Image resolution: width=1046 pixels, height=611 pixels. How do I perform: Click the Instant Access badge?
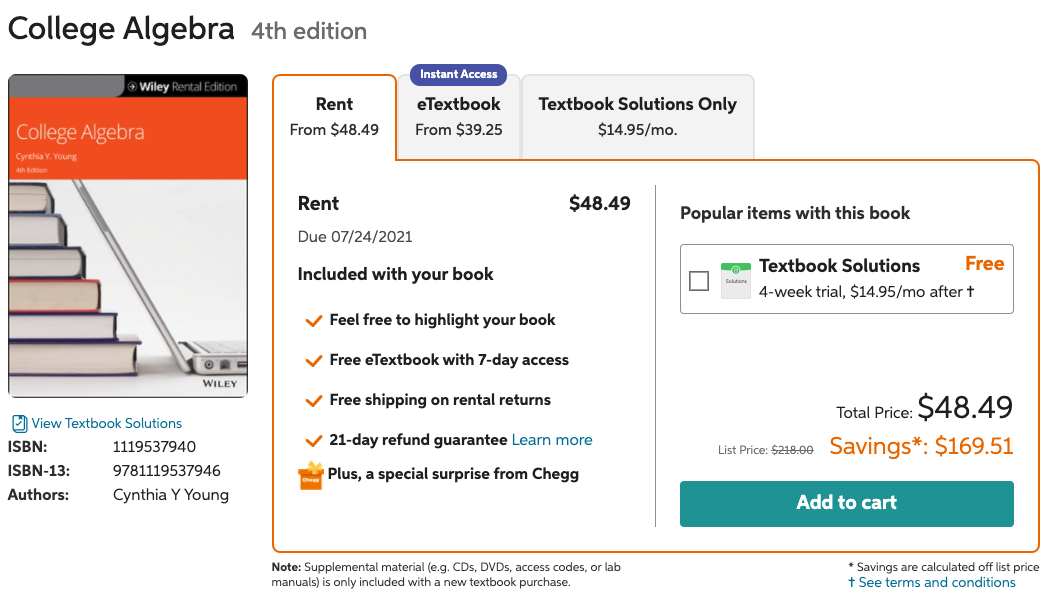[459, 74]
